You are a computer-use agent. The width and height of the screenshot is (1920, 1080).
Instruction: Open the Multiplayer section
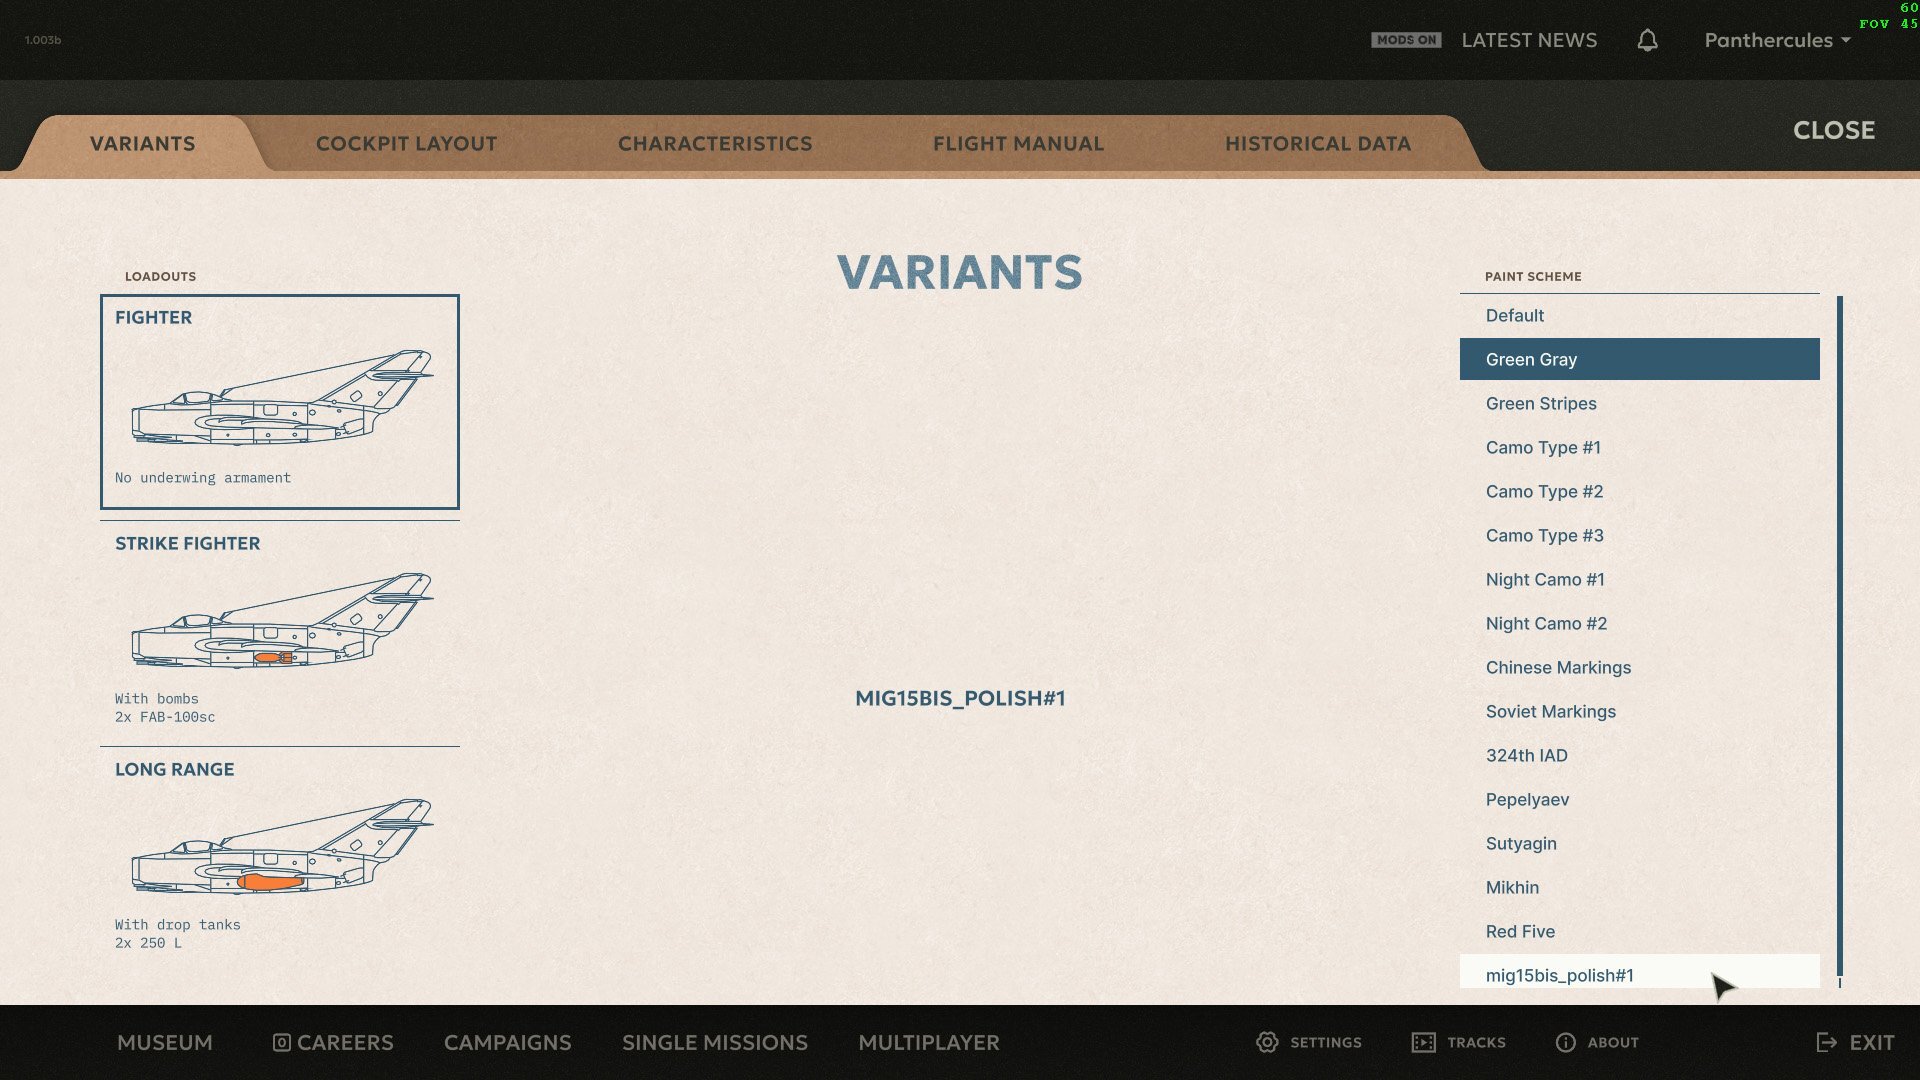929,1042
